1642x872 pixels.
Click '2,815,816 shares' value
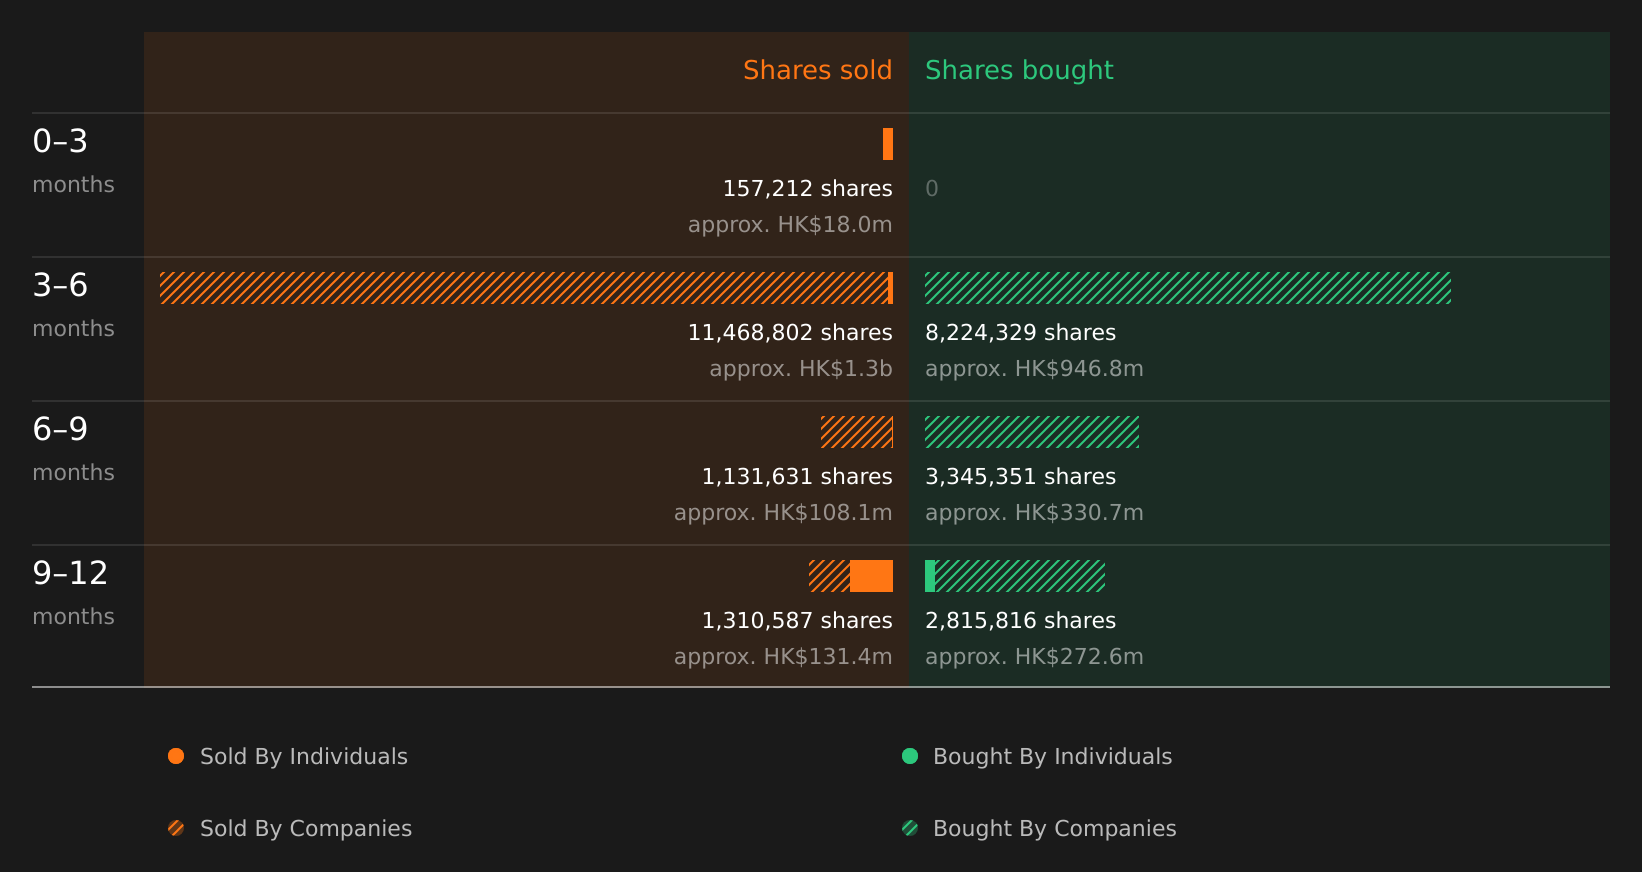pos(1021,620)
